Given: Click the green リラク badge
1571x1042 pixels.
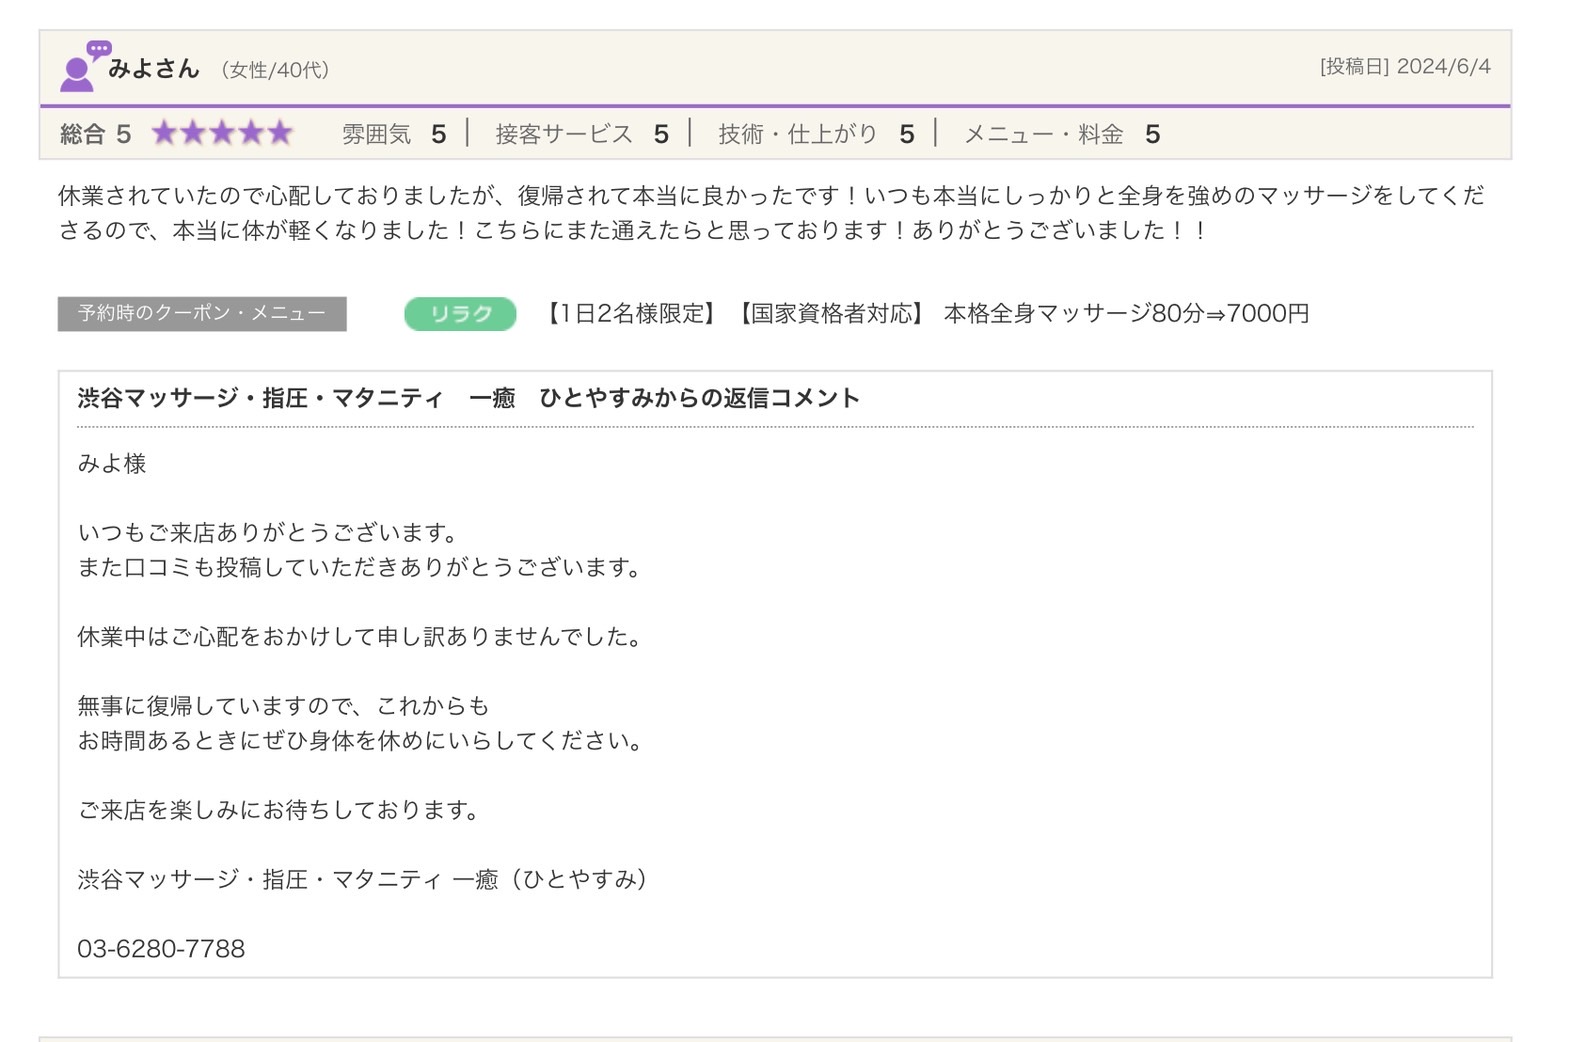Looking at the screenshot, I should pos(460,314).
